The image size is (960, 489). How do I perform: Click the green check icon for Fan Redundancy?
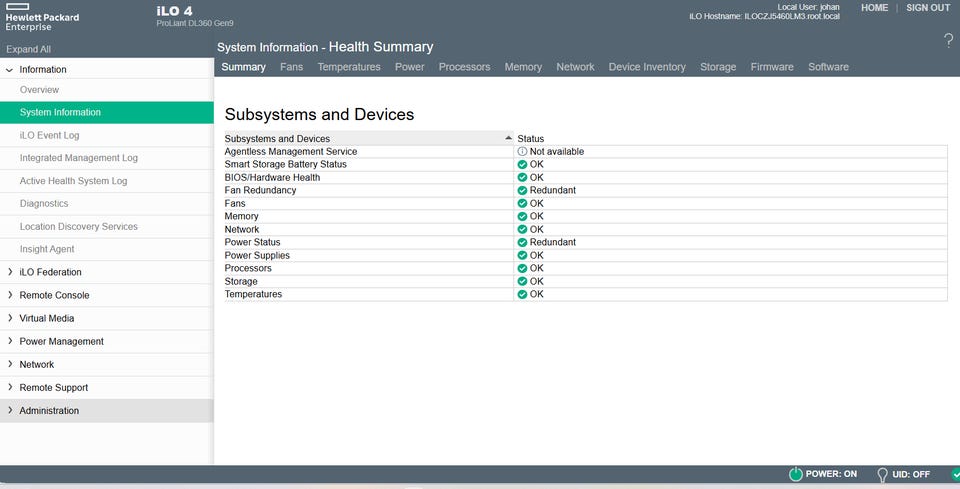pos(522,190)
